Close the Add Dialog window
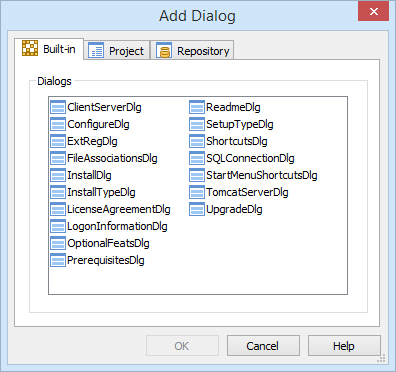Image resolution: width=396 pixels, height=372 pixels. [x=373, y=12]
